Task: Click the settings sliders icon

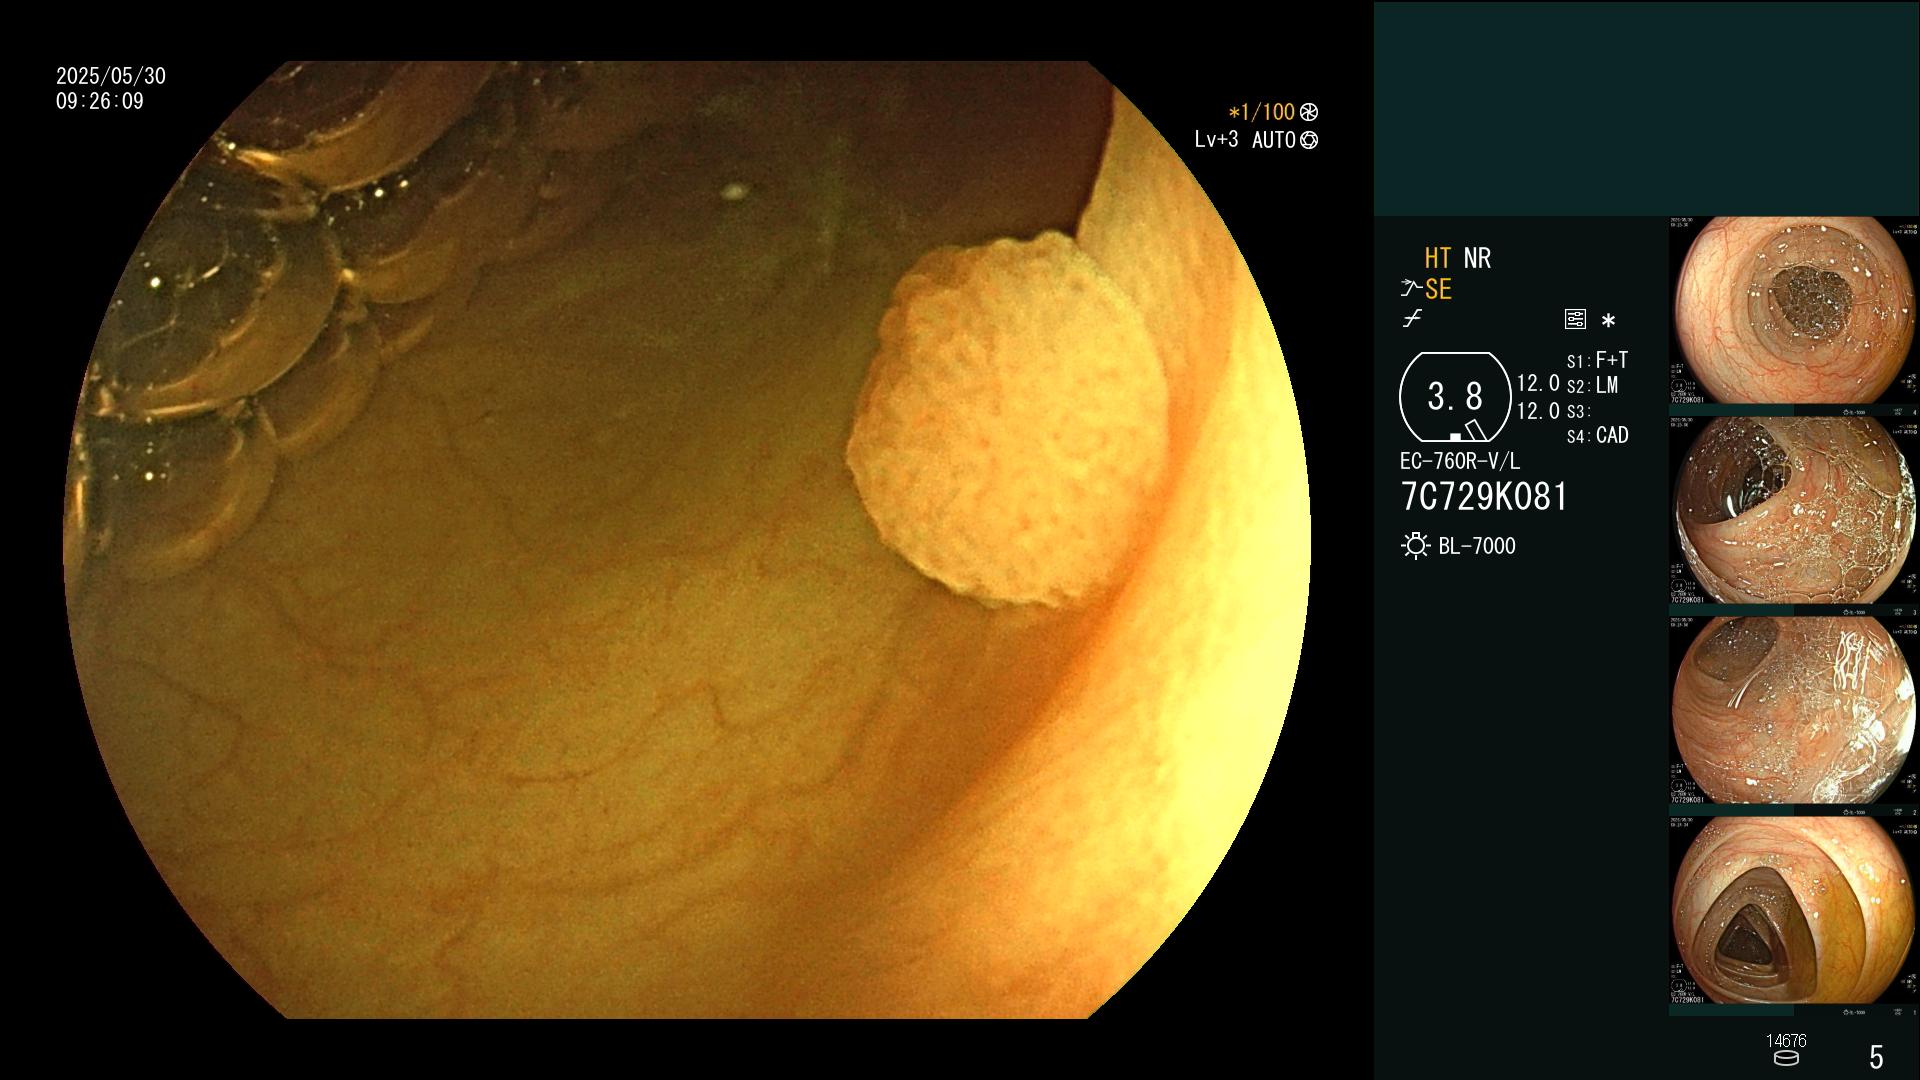Action: coord(1575,319)
